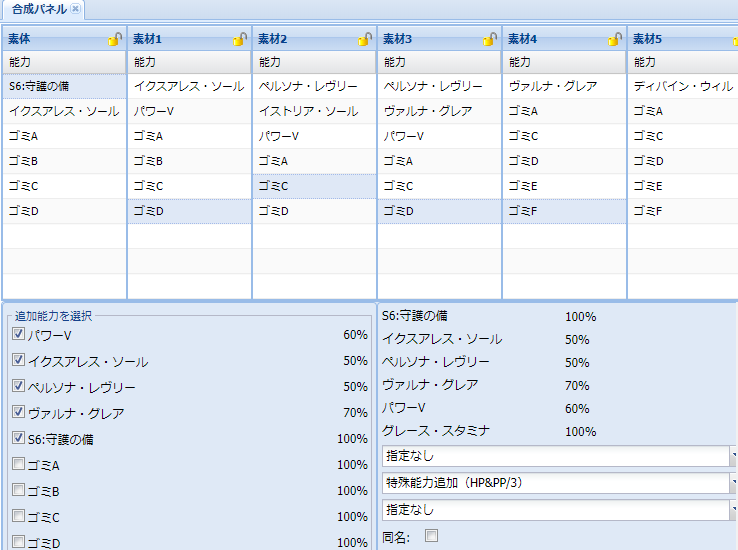Select ペルソナ・レヴリー in 素材2 list
Image resolution: width=738 pixels, height=550 pixels.
click(314, 86)
